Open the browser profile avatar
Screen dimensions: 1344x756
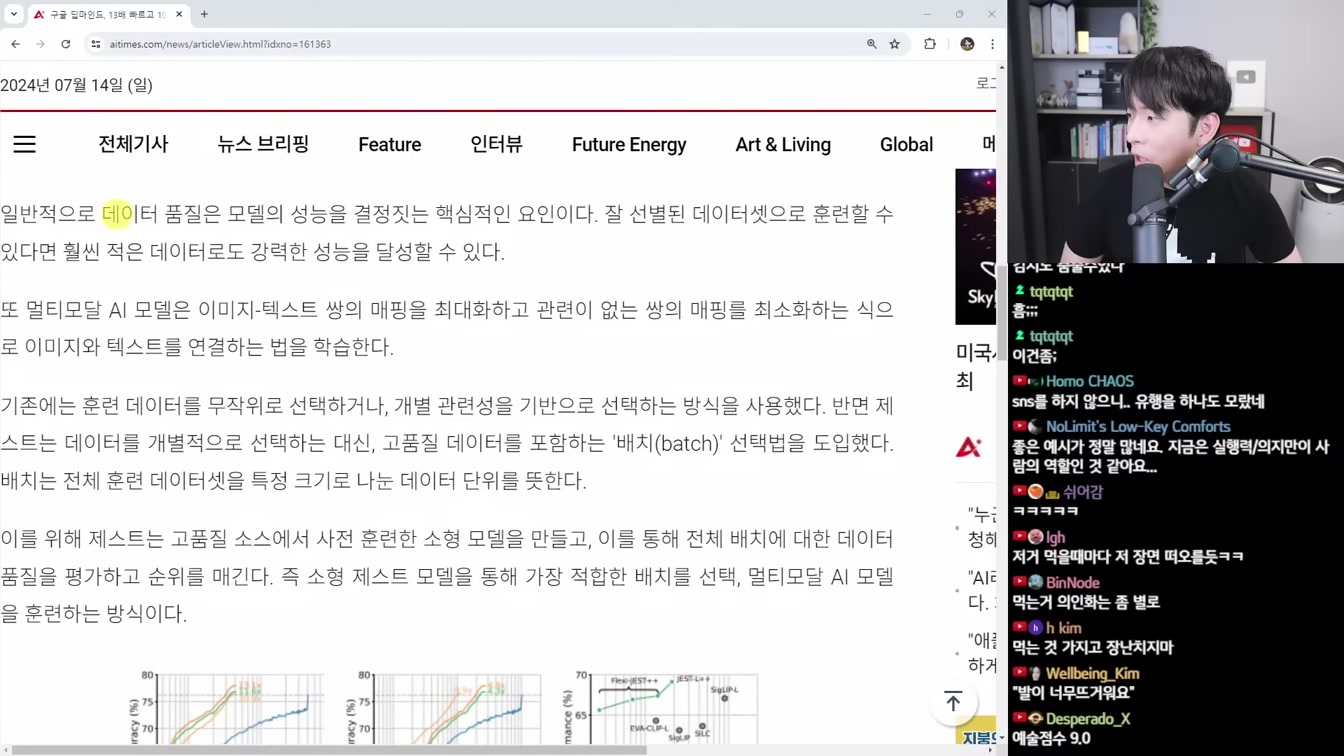tap(967, 44)
